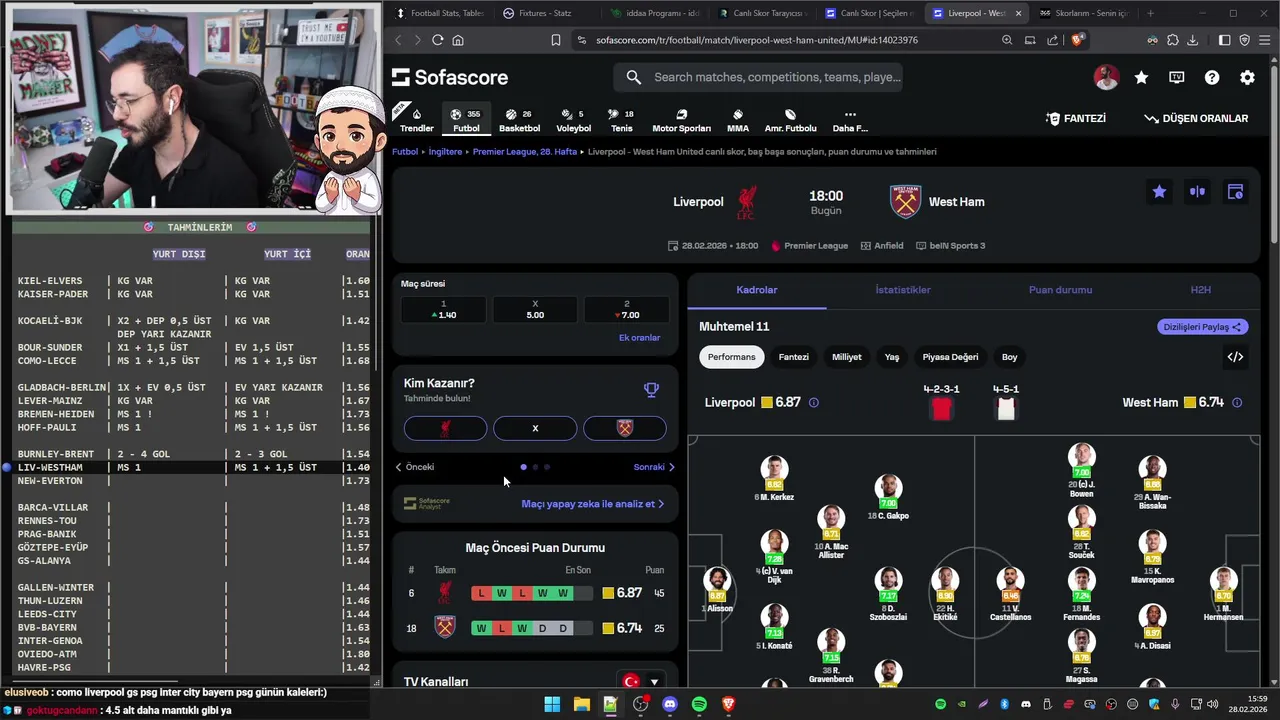
Task: Select Fantezi lineup filter
Action: (794, 357)
